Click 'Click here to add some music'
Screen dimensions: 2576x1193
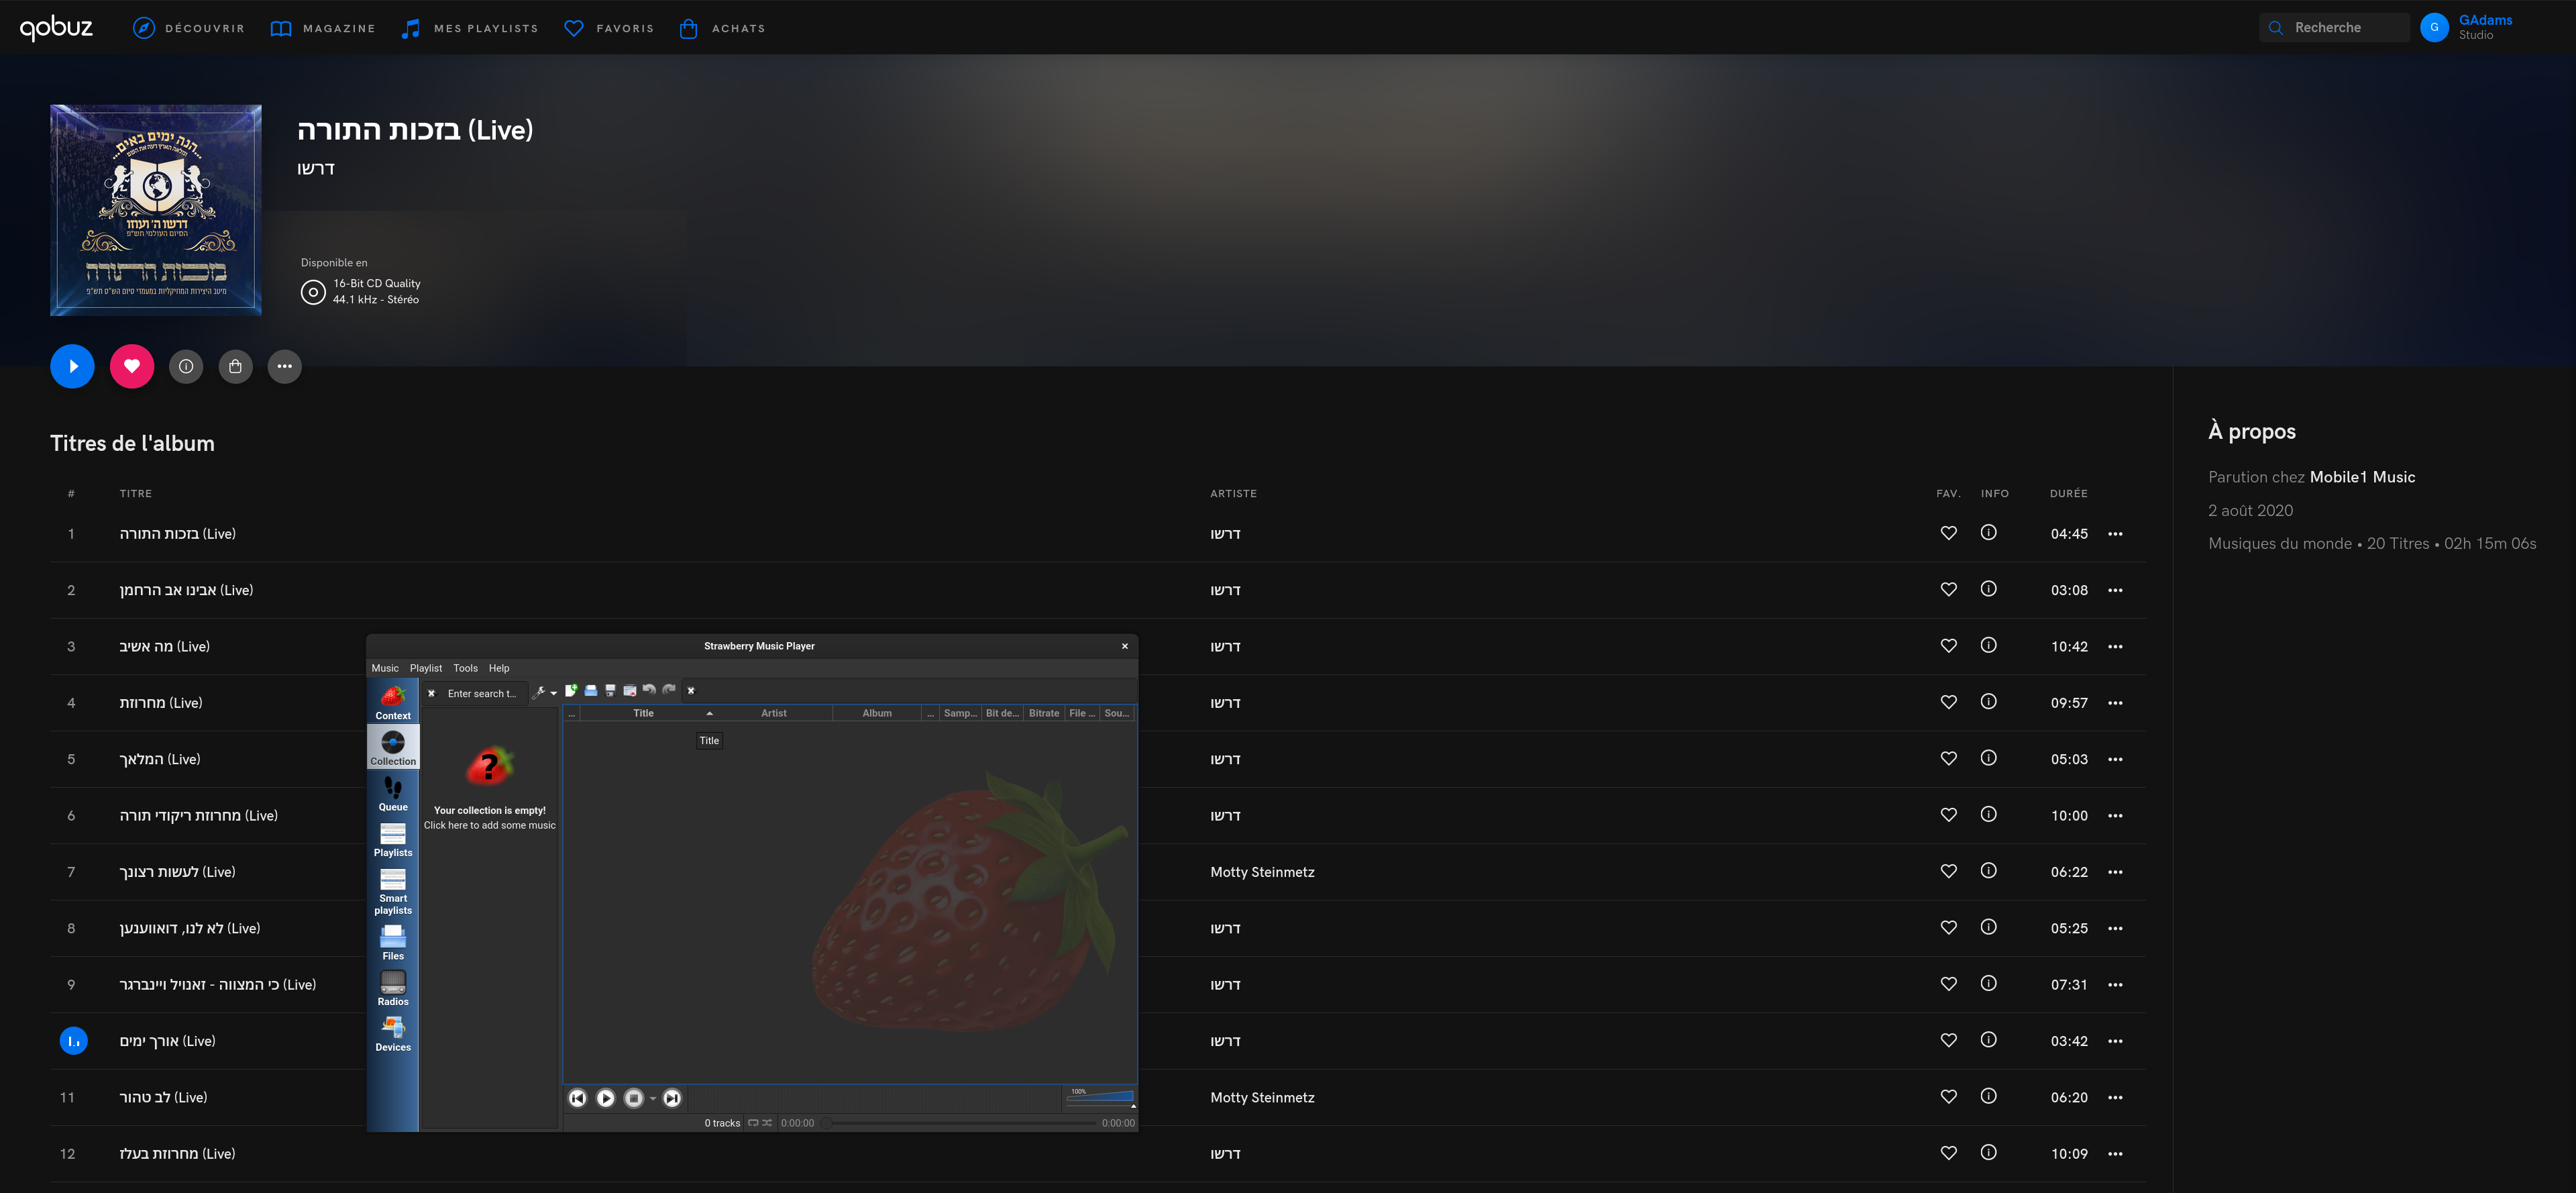489,825
